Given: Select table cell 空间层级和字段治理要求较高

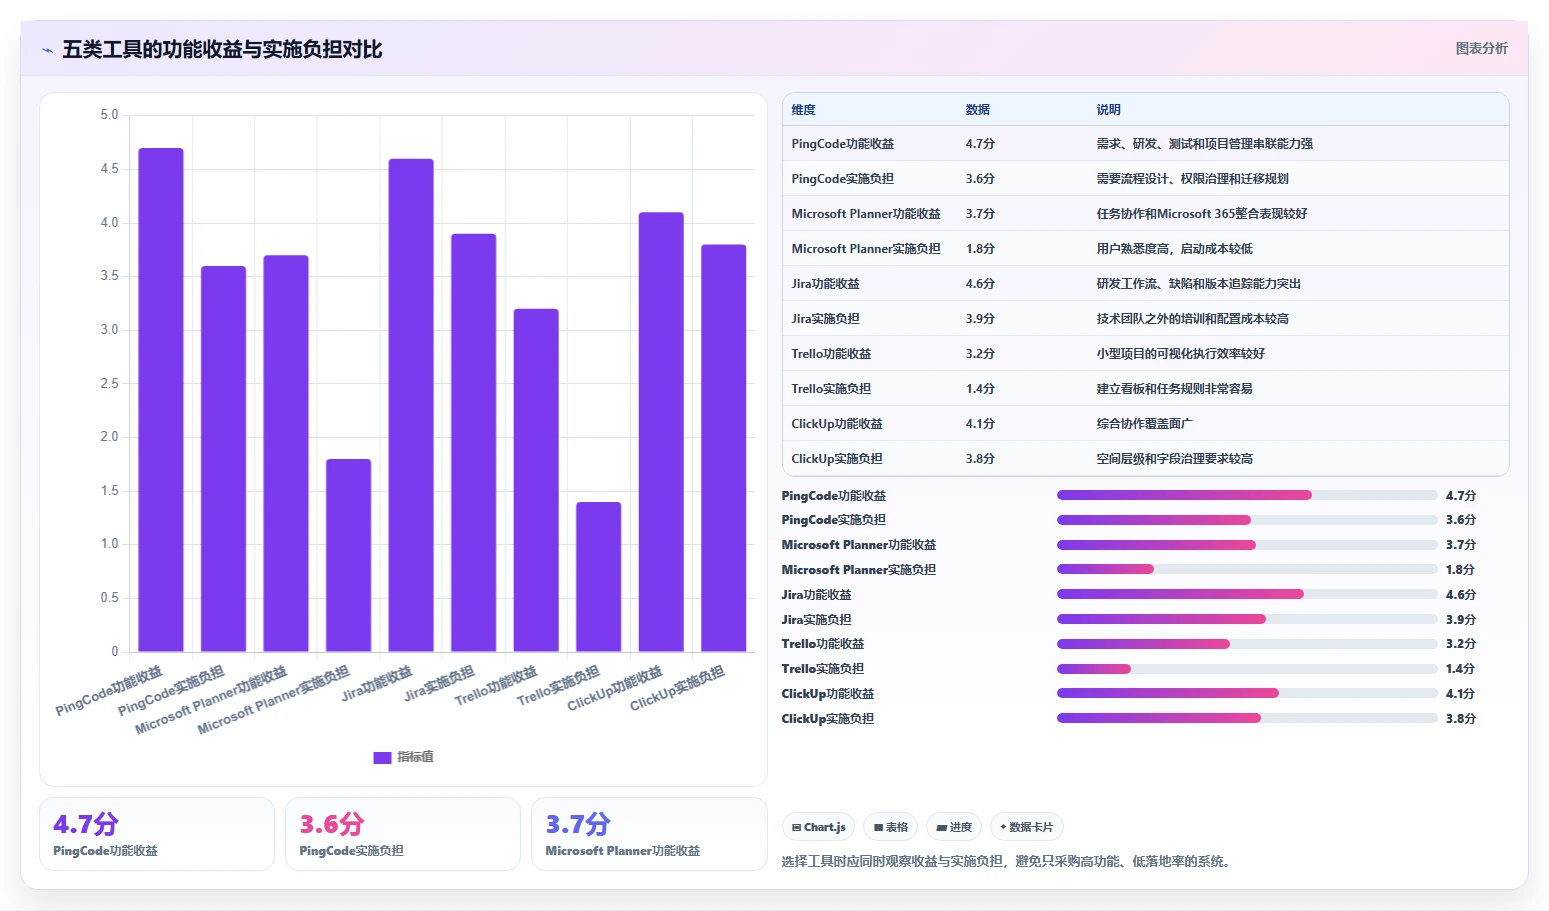Looking at the screenshot, I should [x=1174, y=459].
